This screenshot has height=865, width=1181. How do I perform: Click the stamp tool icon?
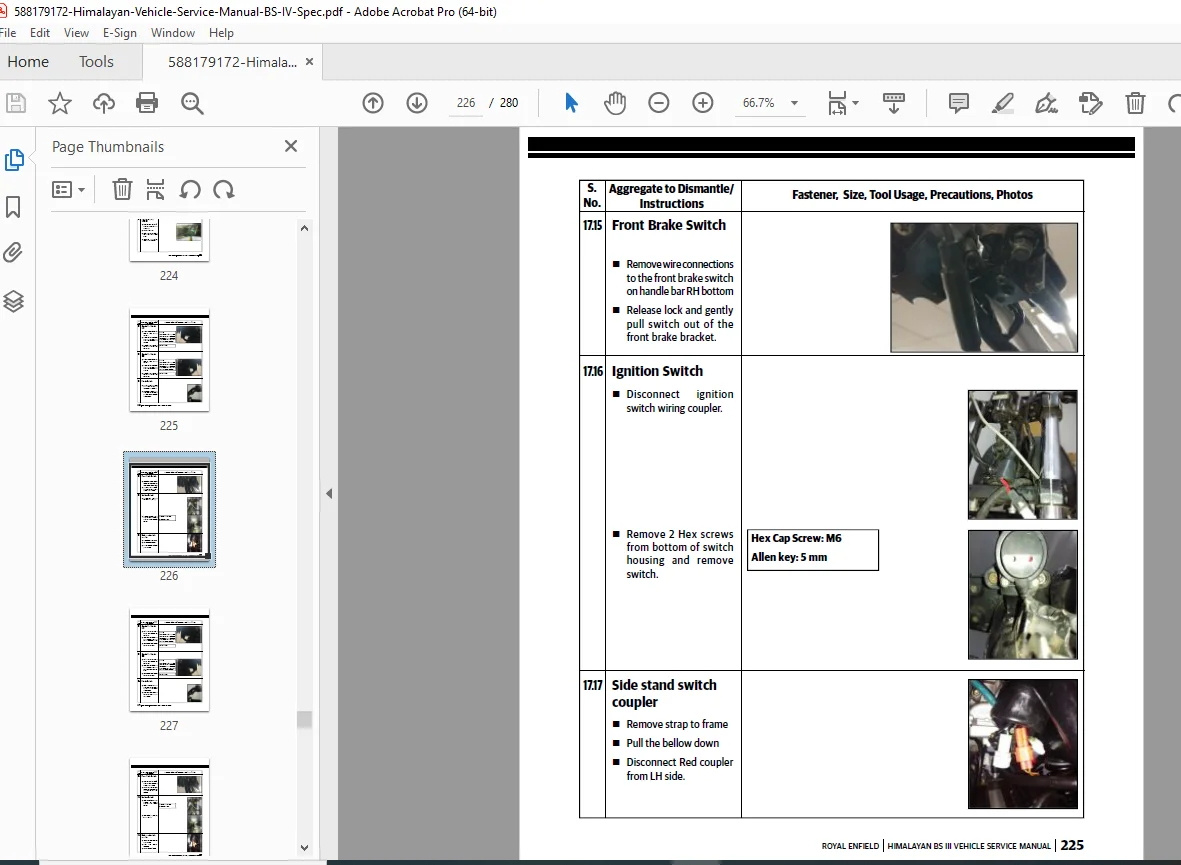1090,103
